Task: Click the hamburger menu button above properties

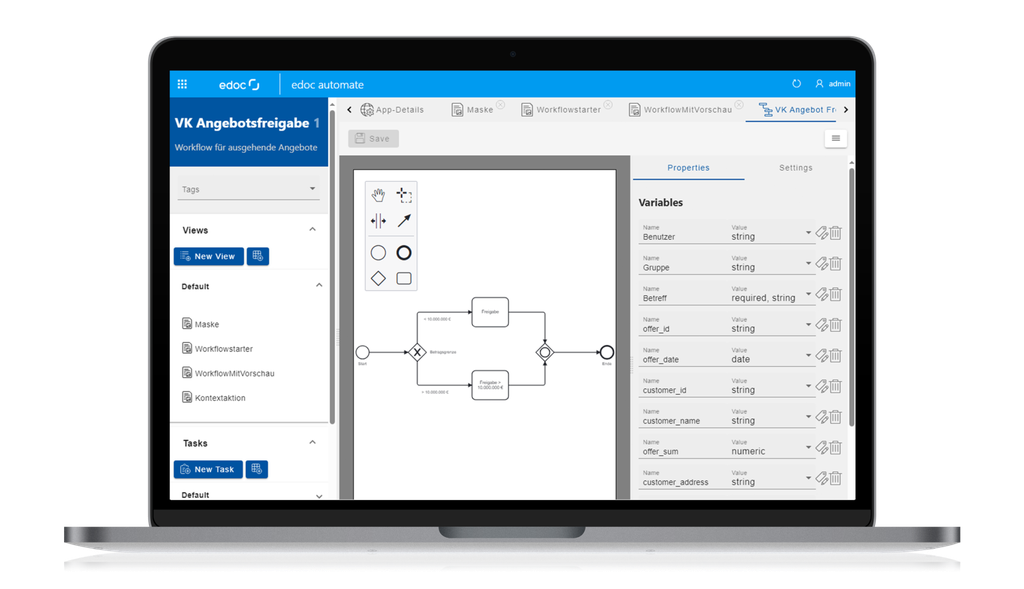Action: click(x=835, y=138)
